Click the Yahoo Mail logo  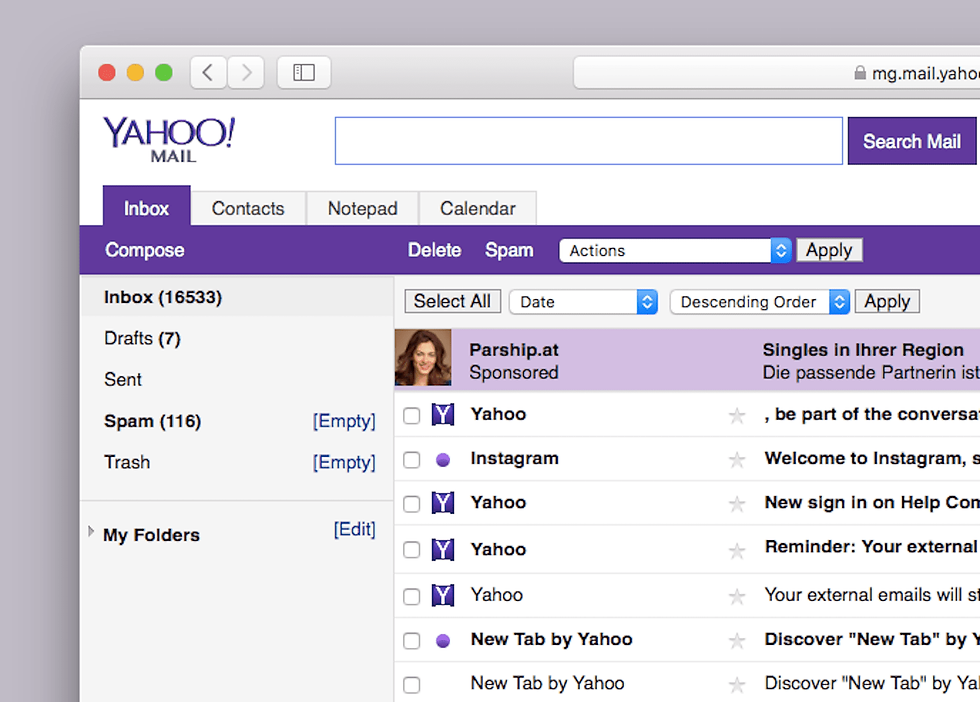tap(168, 138)
